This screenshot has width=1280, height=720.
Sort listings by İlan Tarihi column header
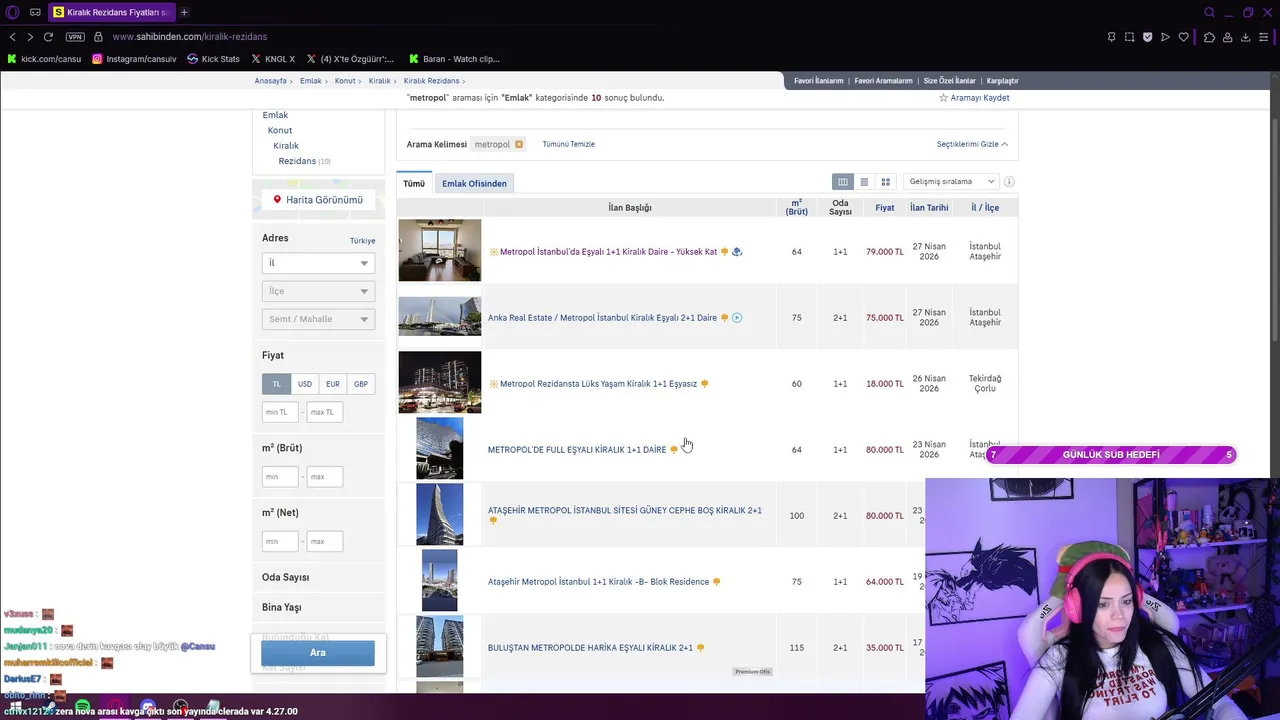tap(929, 208)
